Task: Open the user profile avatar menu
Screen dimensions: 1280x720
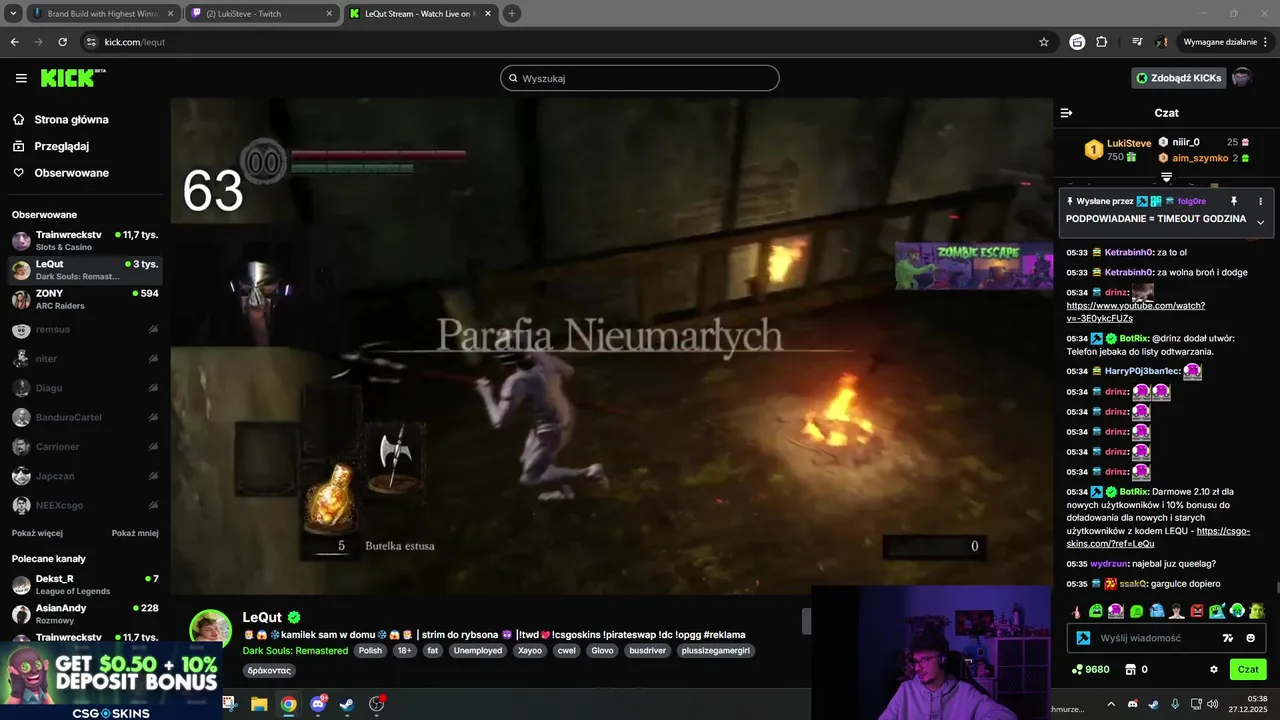Action: 1242,78
